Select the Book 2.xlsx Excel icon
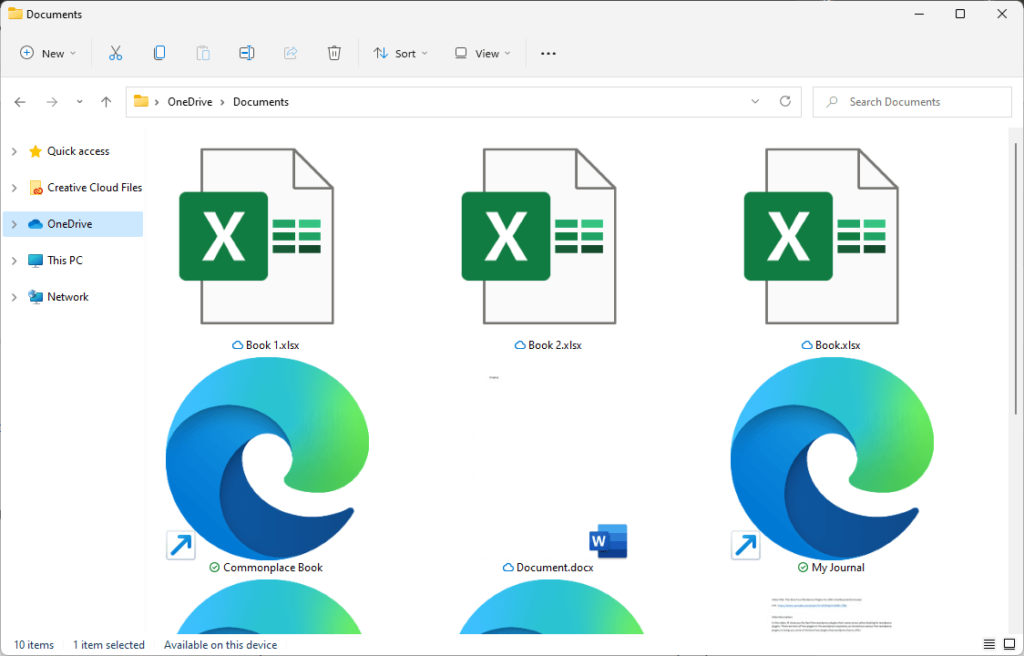 tap(539, 236)
